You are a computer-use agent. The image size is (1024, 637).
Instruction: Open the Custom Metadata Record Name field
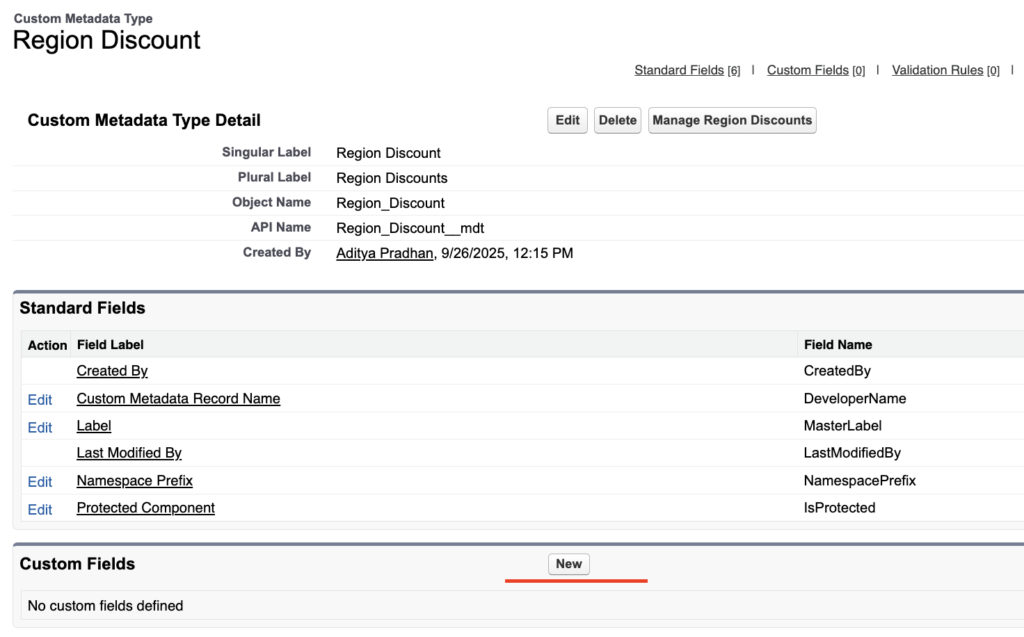click(178, 398)
